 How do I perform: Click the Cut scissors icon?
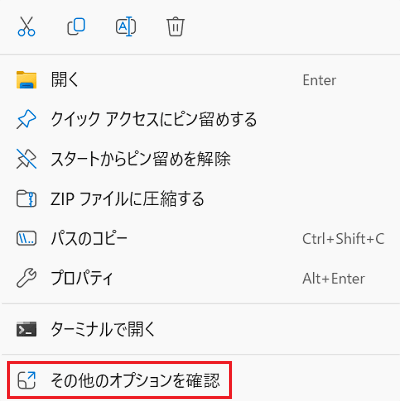(x=26, y=27)
